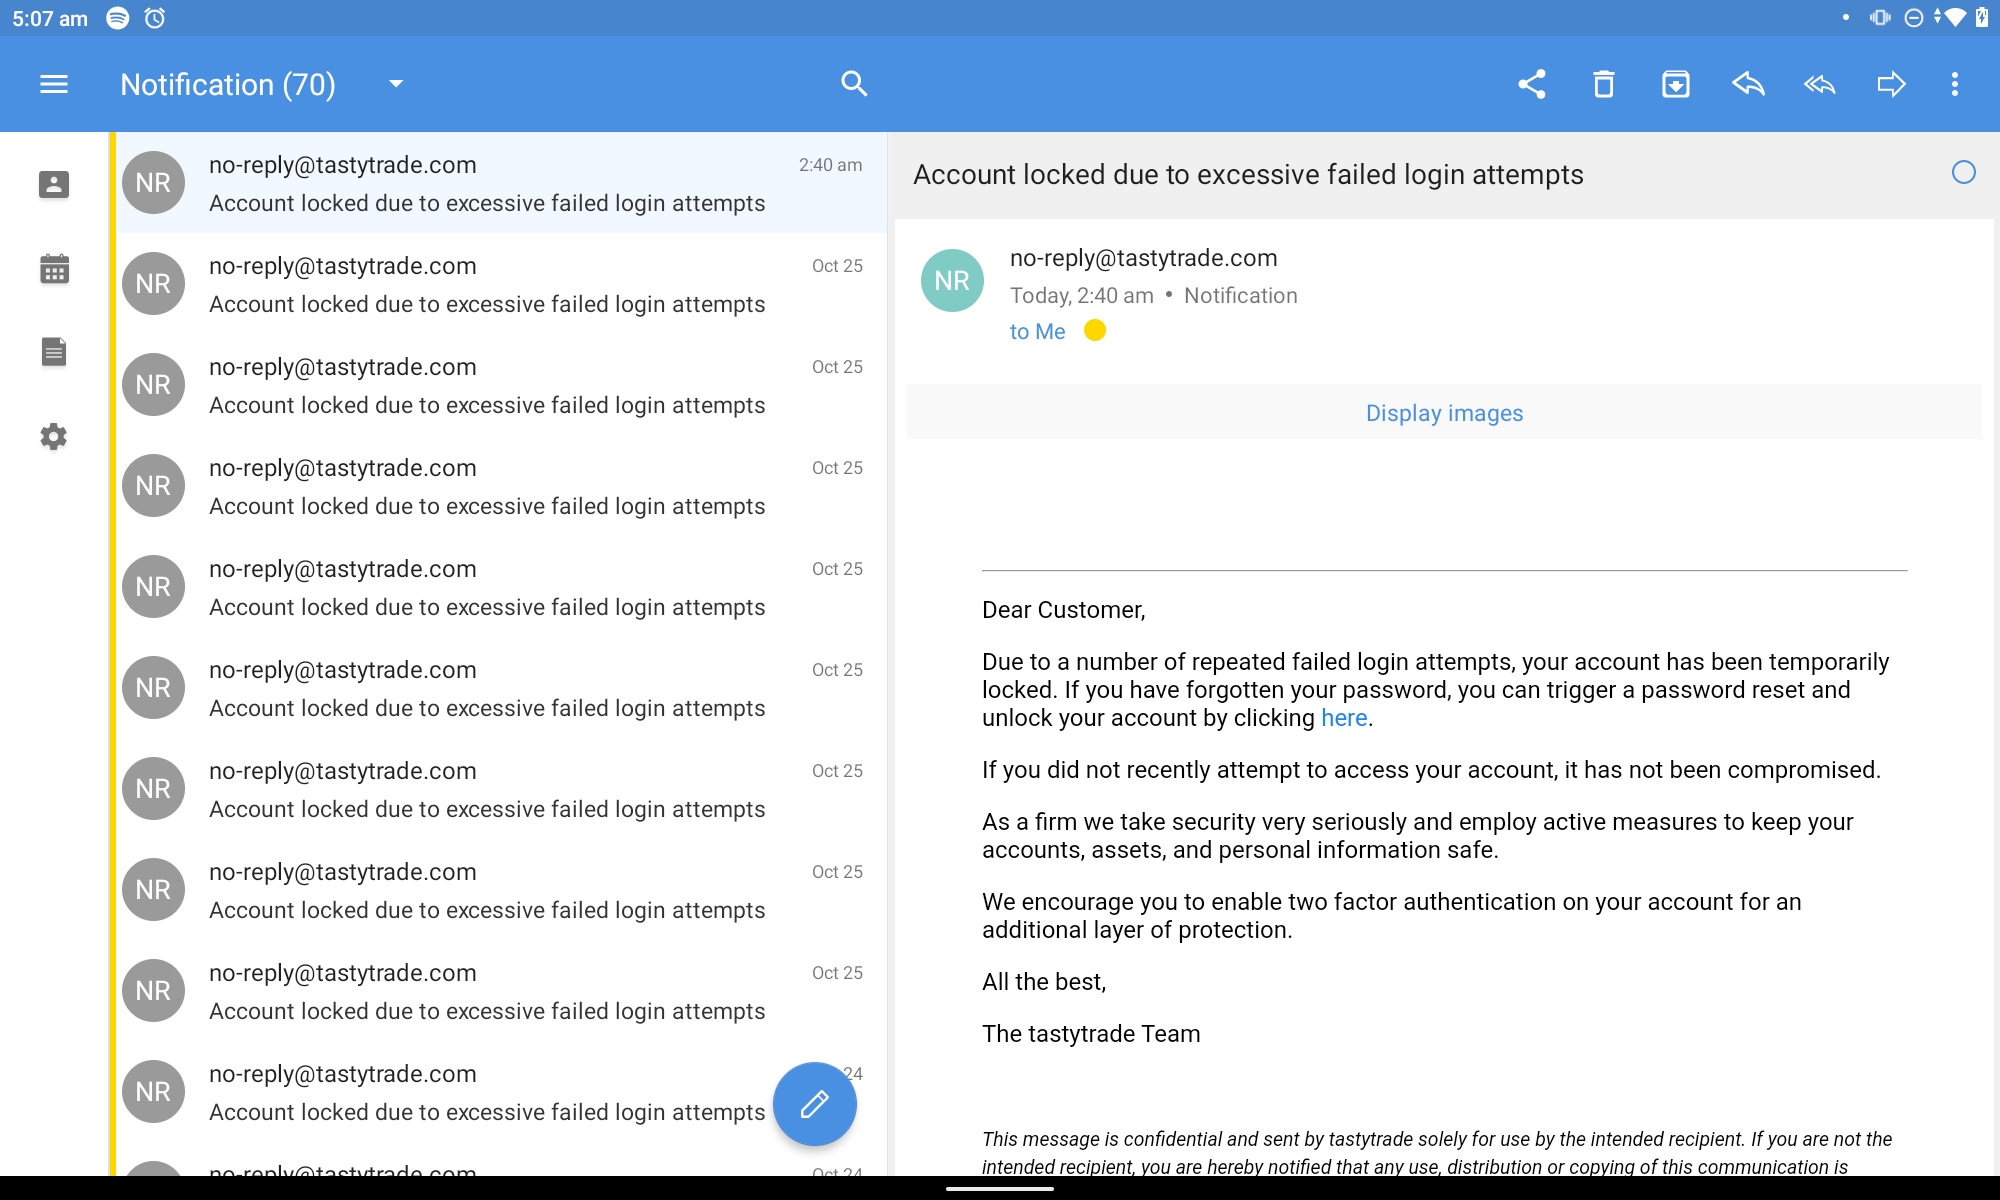This screenshot has width=2000, height=1200.
Task: Click the battery status icon
Action: tap(1982, 18)
